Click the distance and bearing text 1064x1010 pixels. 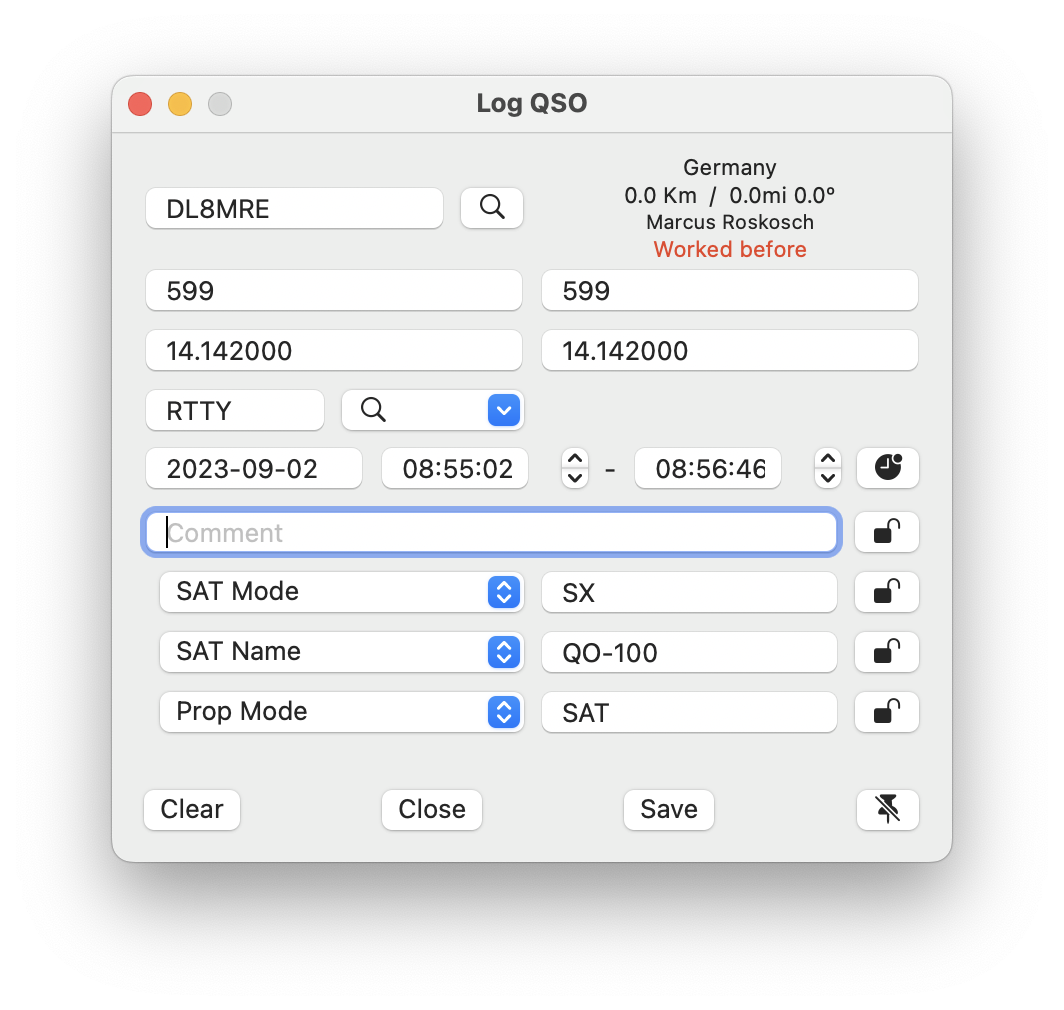tap(729, 195)
